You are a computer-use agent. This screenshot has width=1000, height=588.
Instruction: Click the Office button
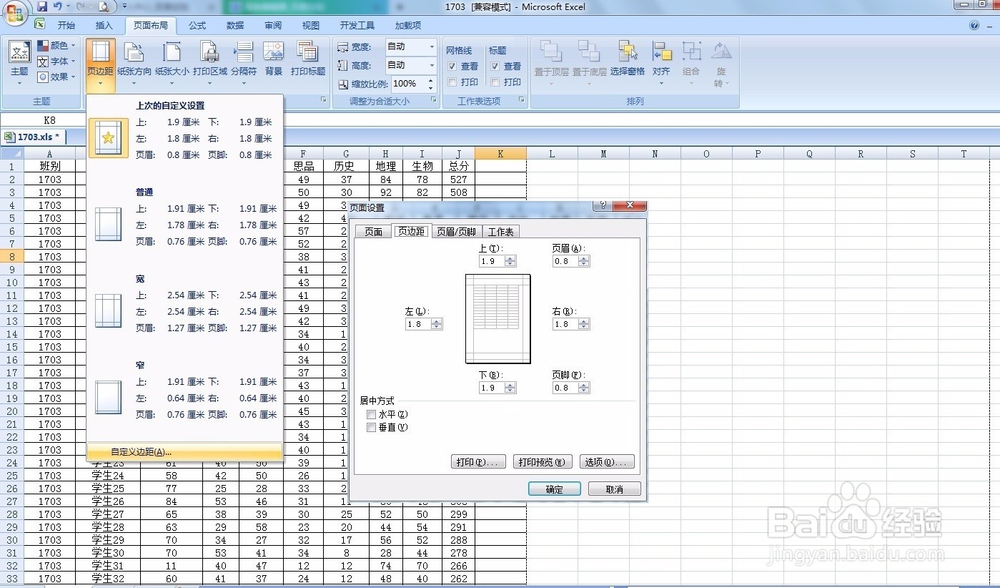point(15,12)
